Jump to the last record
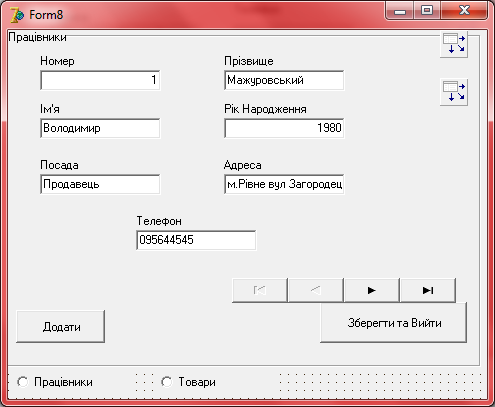 tap(428, 290)
